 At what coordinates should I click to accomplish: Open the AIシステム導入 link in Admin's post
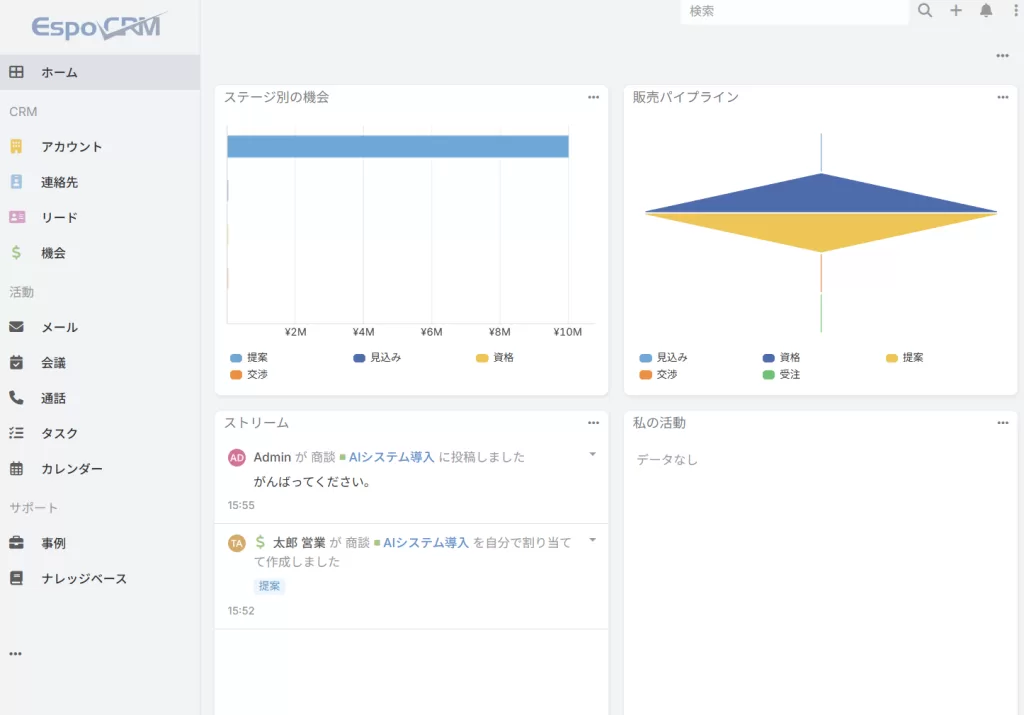tap(391, 457)
